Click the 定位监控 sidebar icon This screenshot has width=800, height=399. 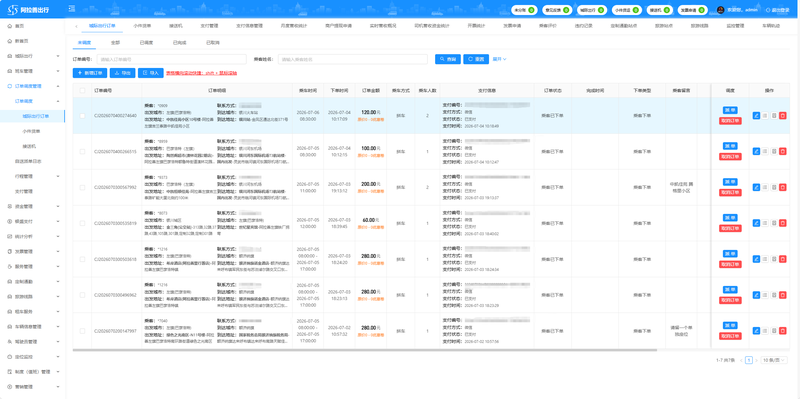(x=10, y=357)
